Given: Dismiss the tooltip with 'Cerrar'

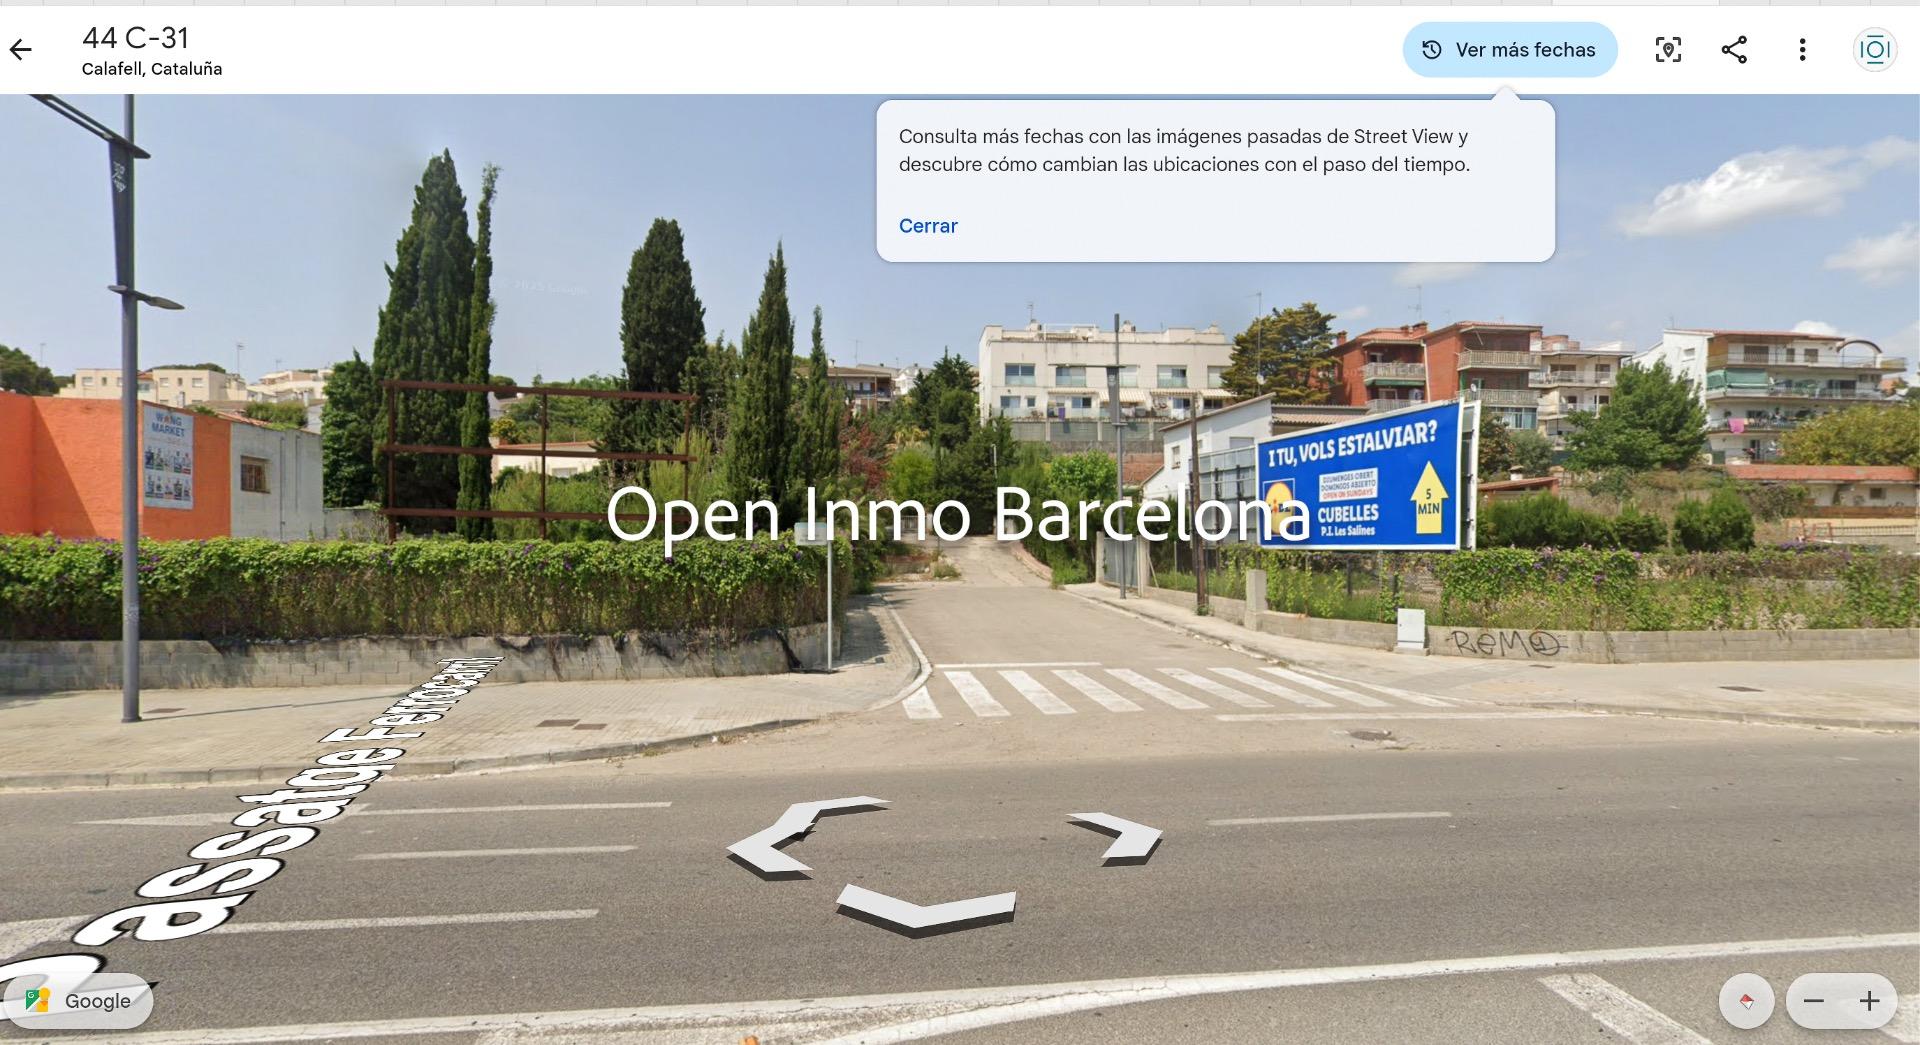Looking at the screenshot, I should point(928,226).
